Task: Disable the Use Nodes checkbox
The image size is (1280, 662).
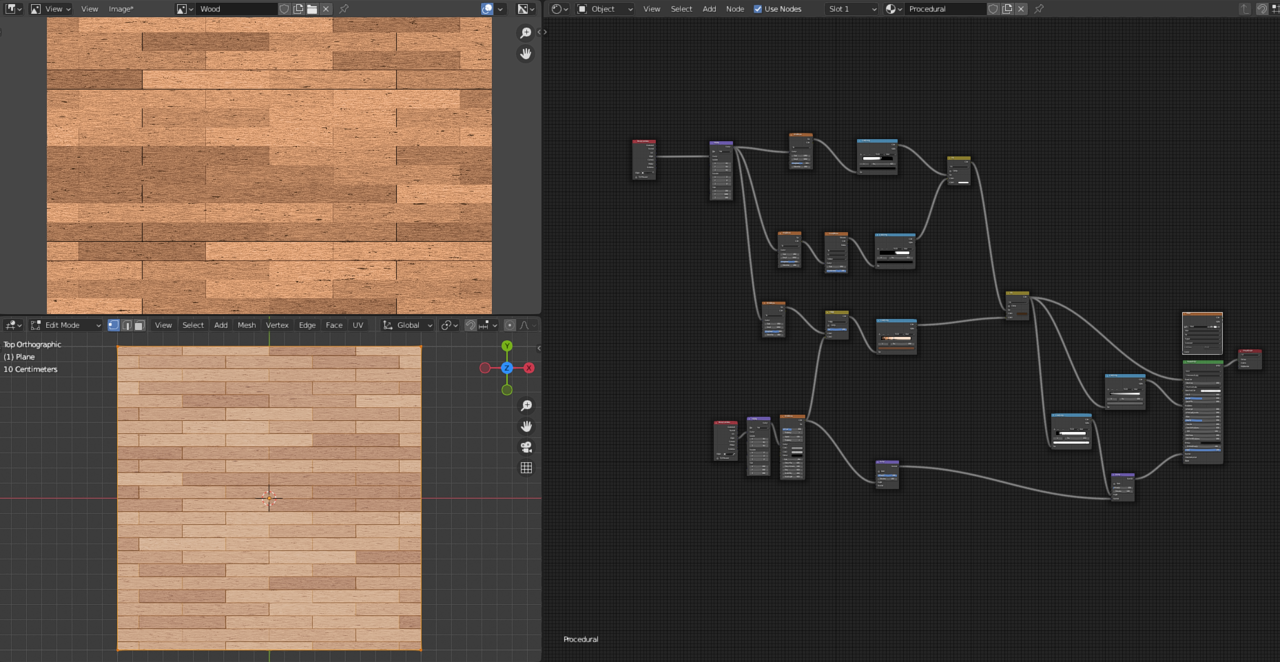Action: (757, 9)
